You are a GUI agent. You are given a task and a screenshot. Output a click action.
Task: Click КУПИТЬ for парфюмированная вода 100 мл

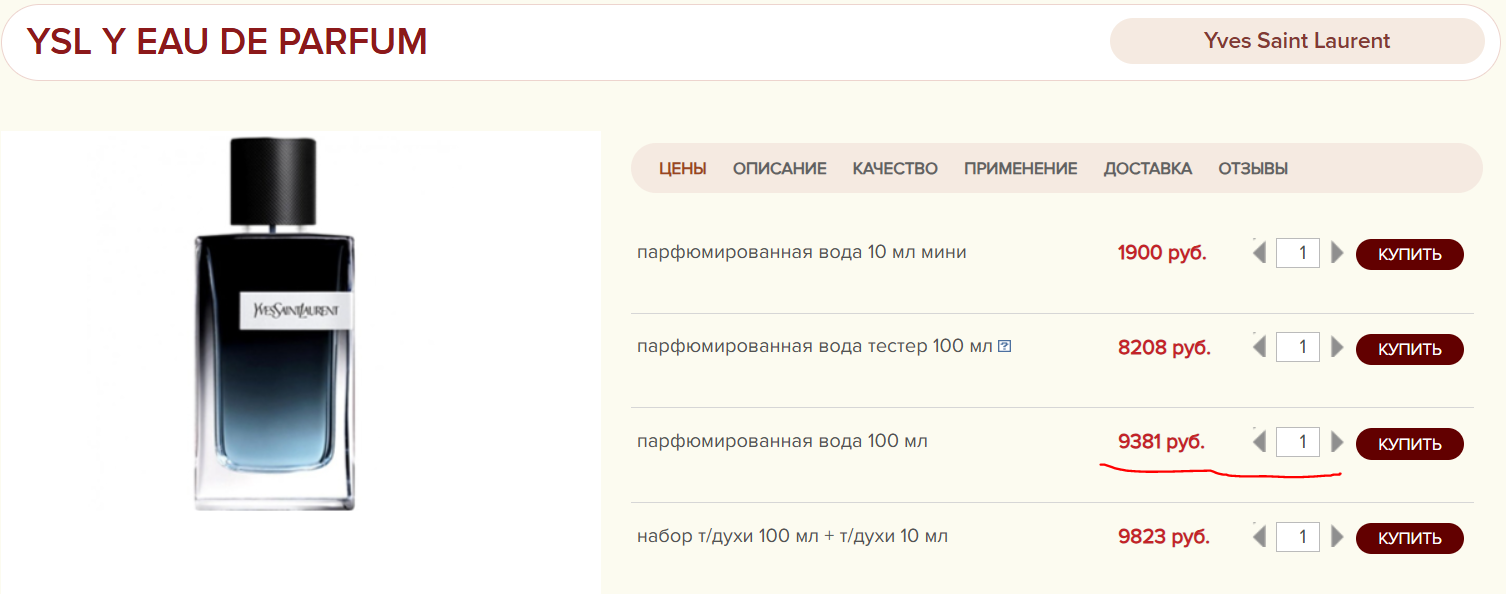click(x=1410, y=444)
